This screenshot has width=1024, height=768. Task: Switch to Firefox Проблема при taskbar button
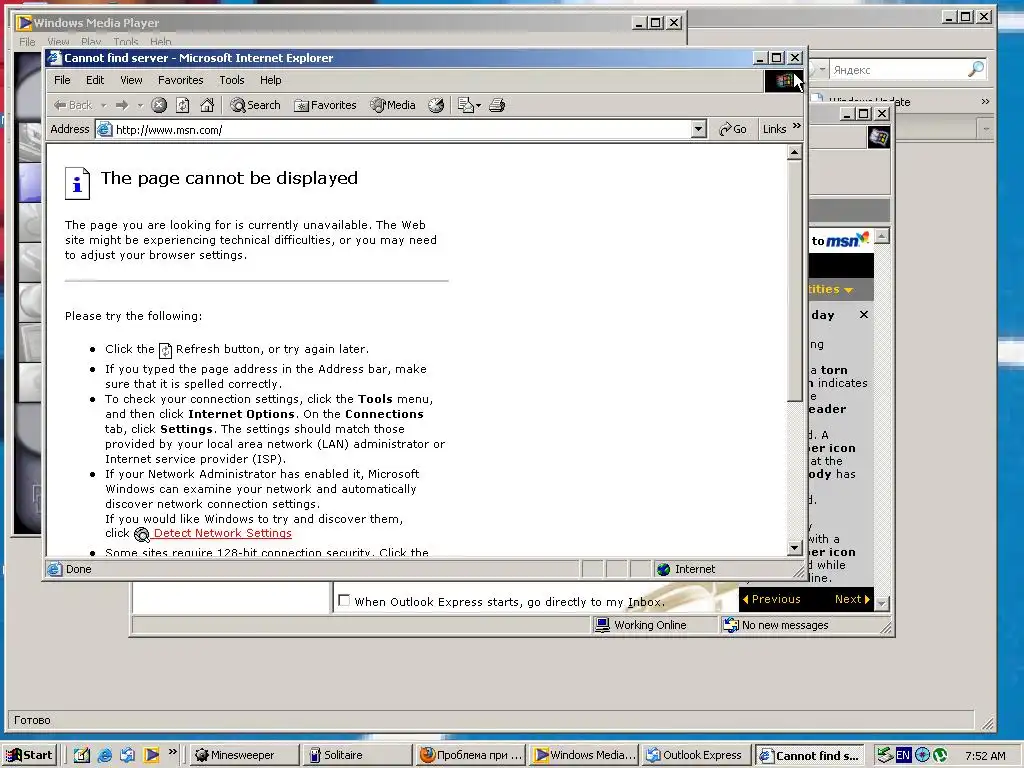tap(470, 755)
